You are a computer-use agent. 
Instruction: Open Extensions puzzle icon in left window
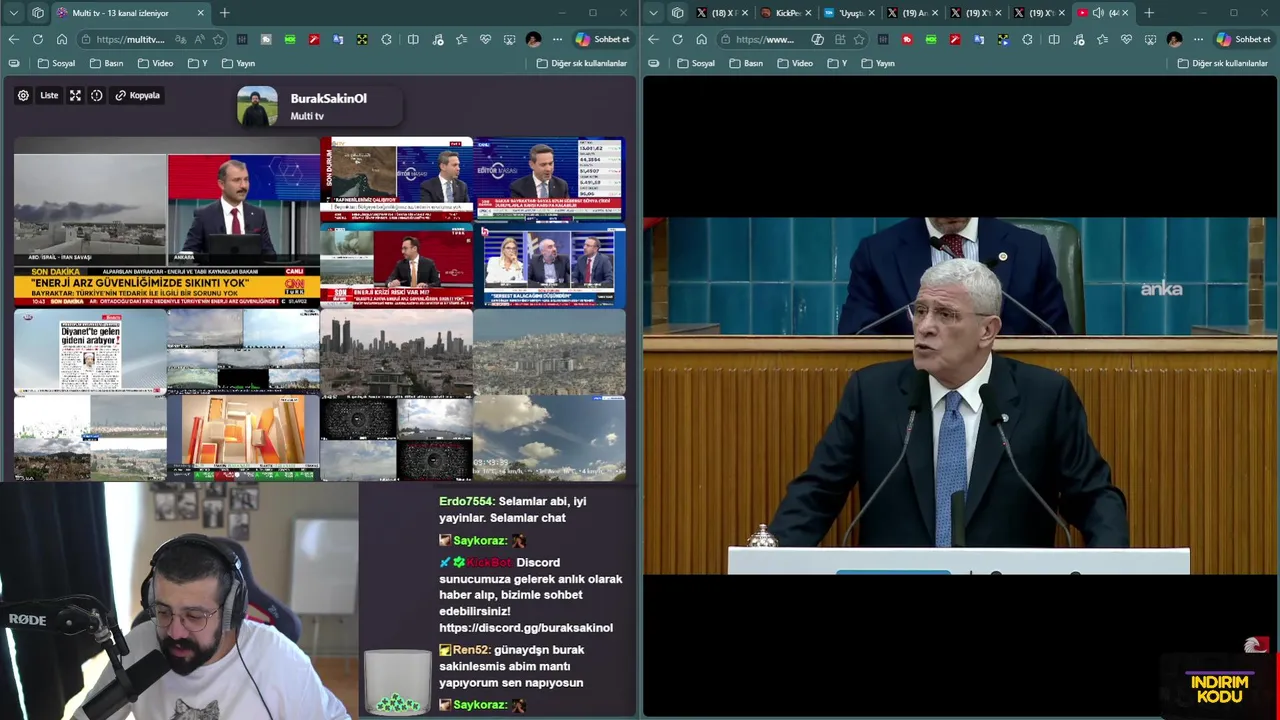click(x=386, y=39)
